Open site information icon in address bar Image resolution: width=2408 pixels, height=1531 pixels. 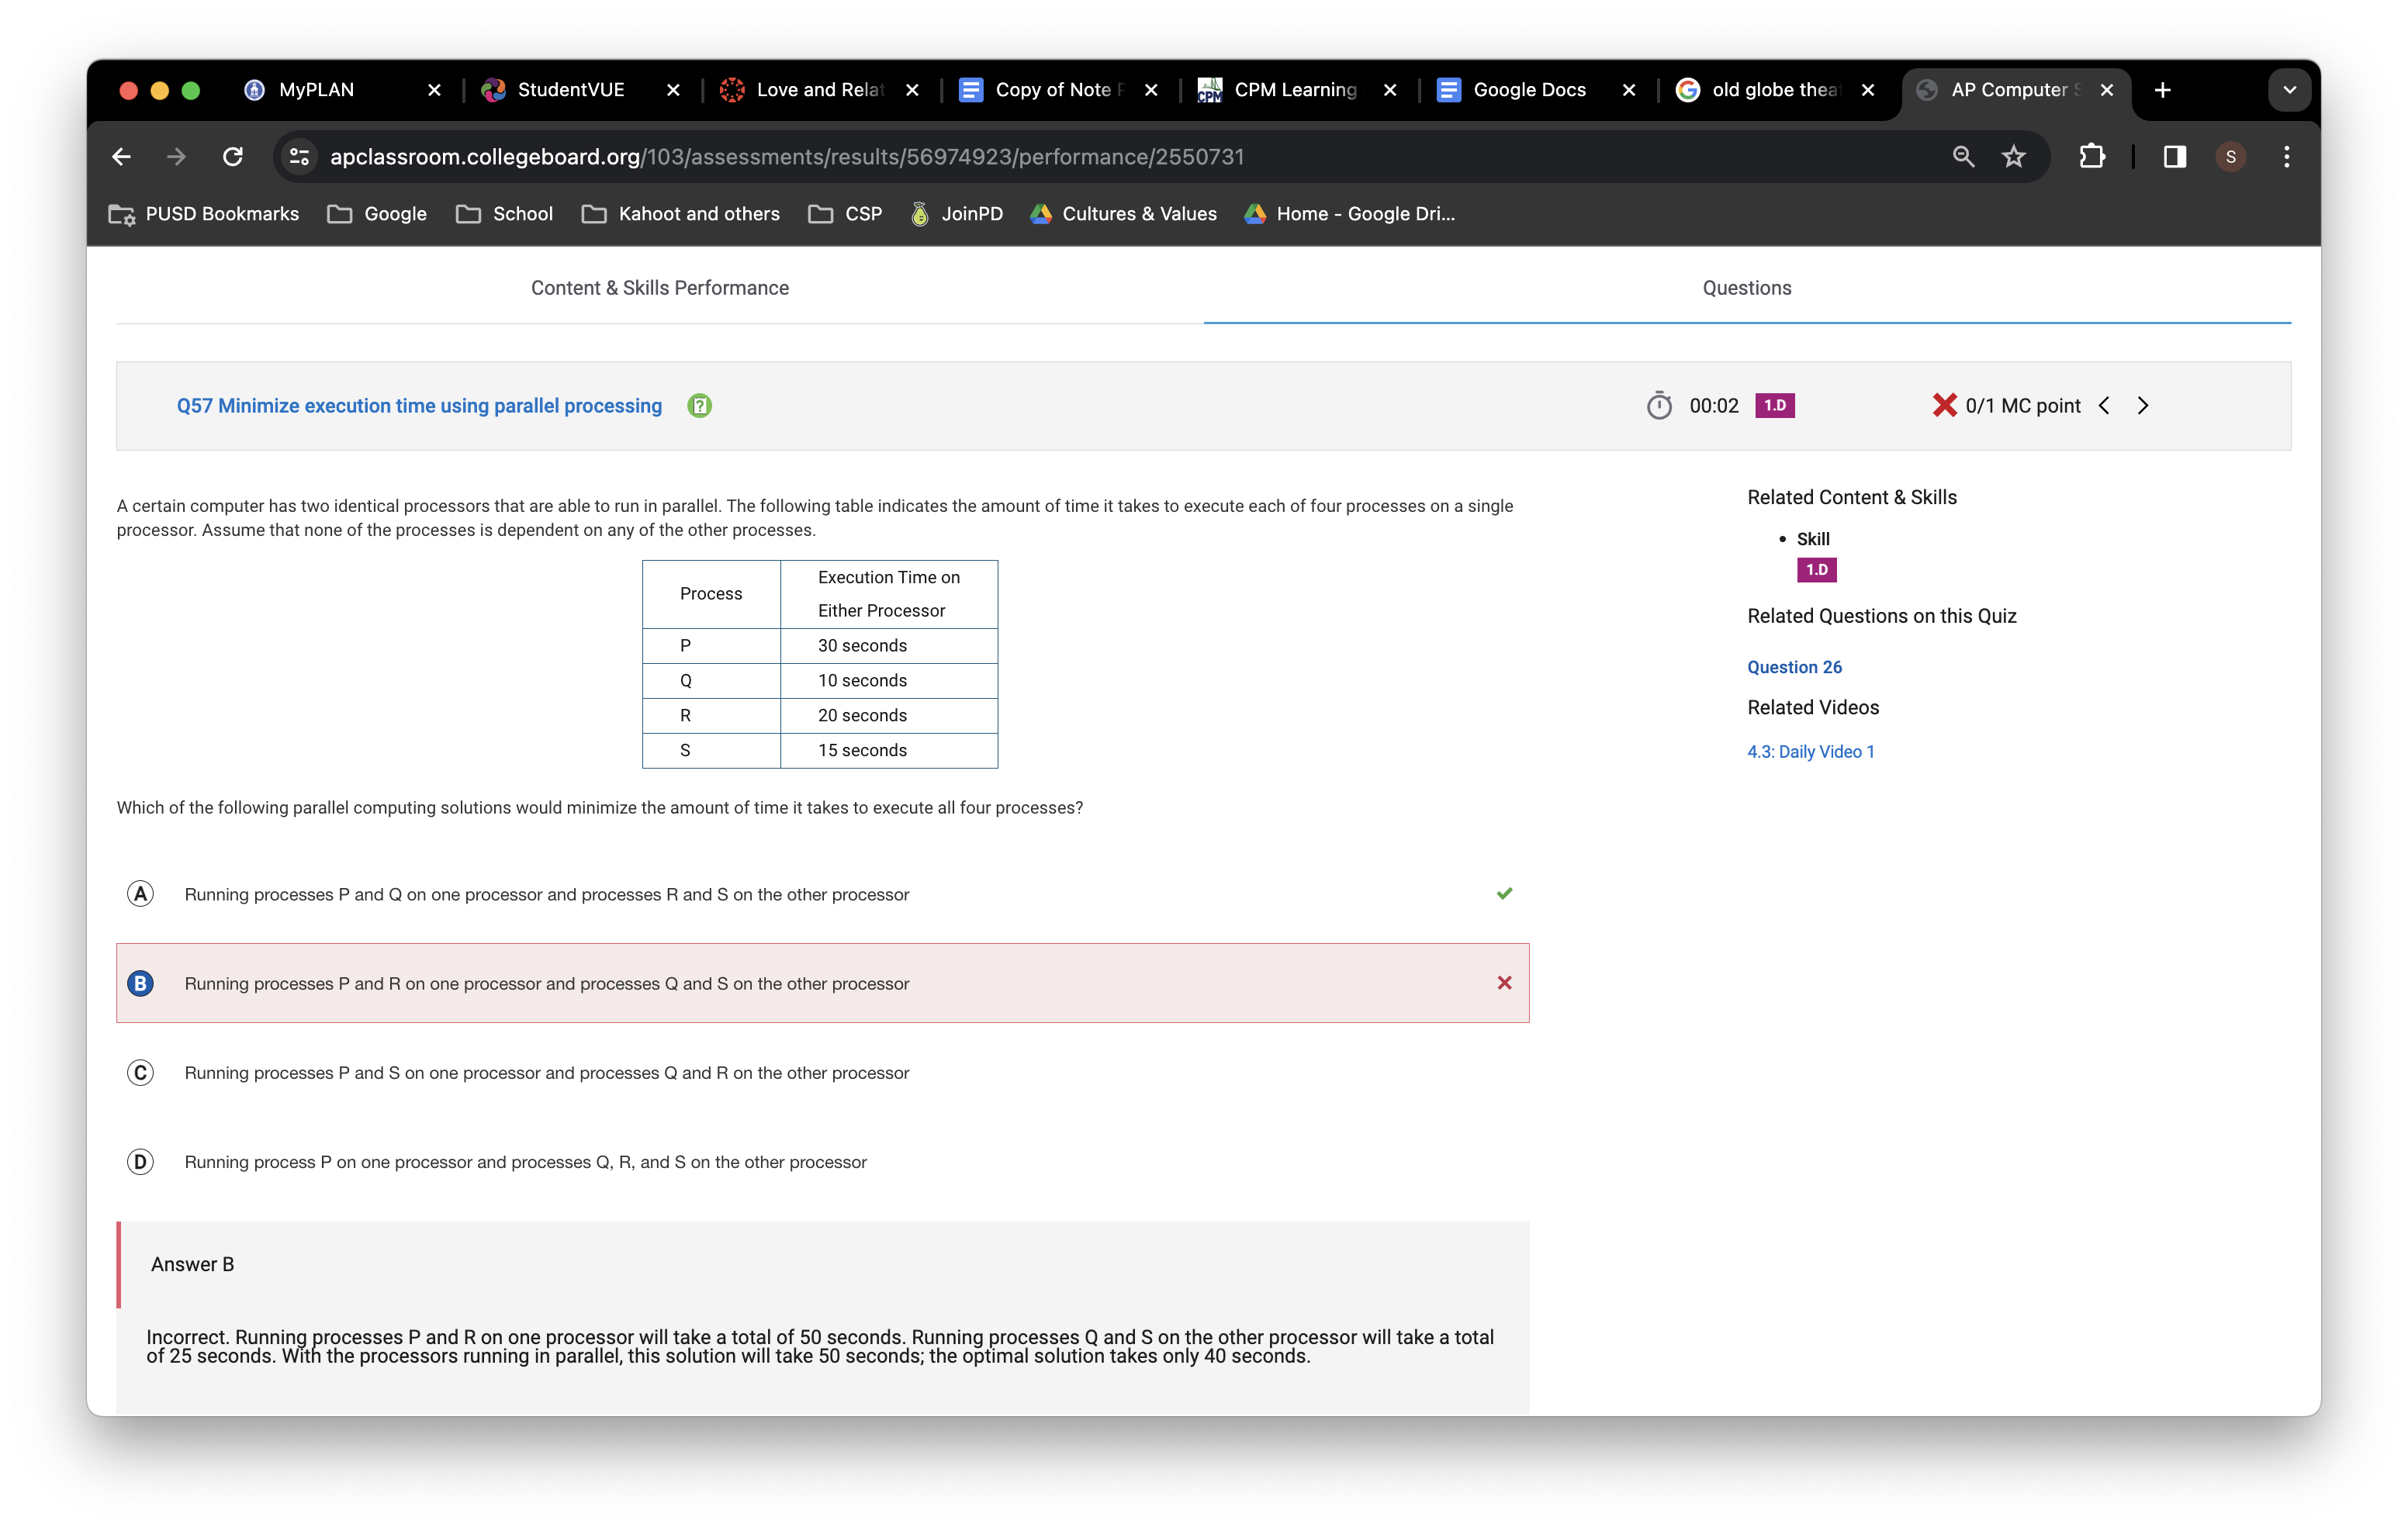click(x=299, y=157)
